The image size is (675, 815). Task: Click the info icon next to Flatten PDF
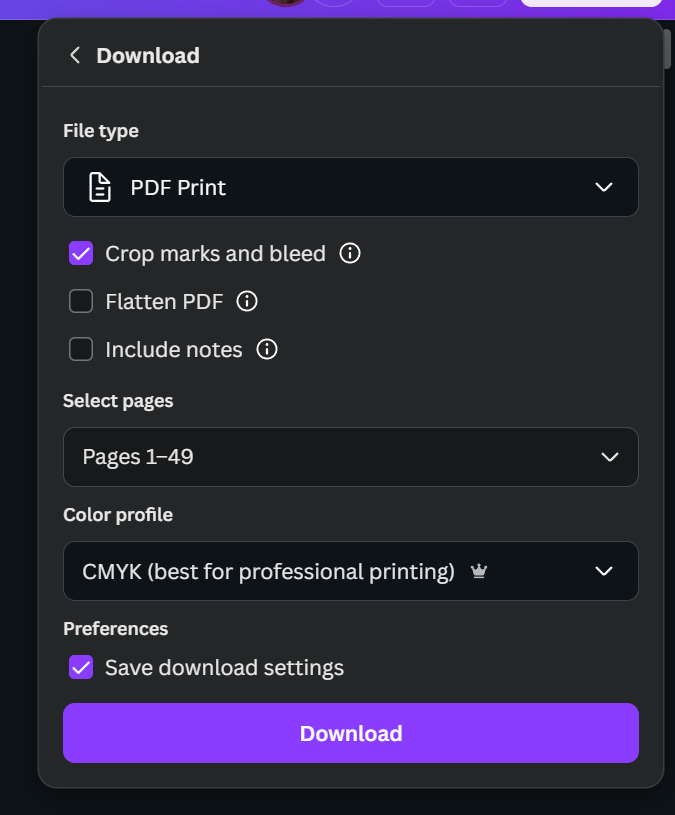pos(247,301)
